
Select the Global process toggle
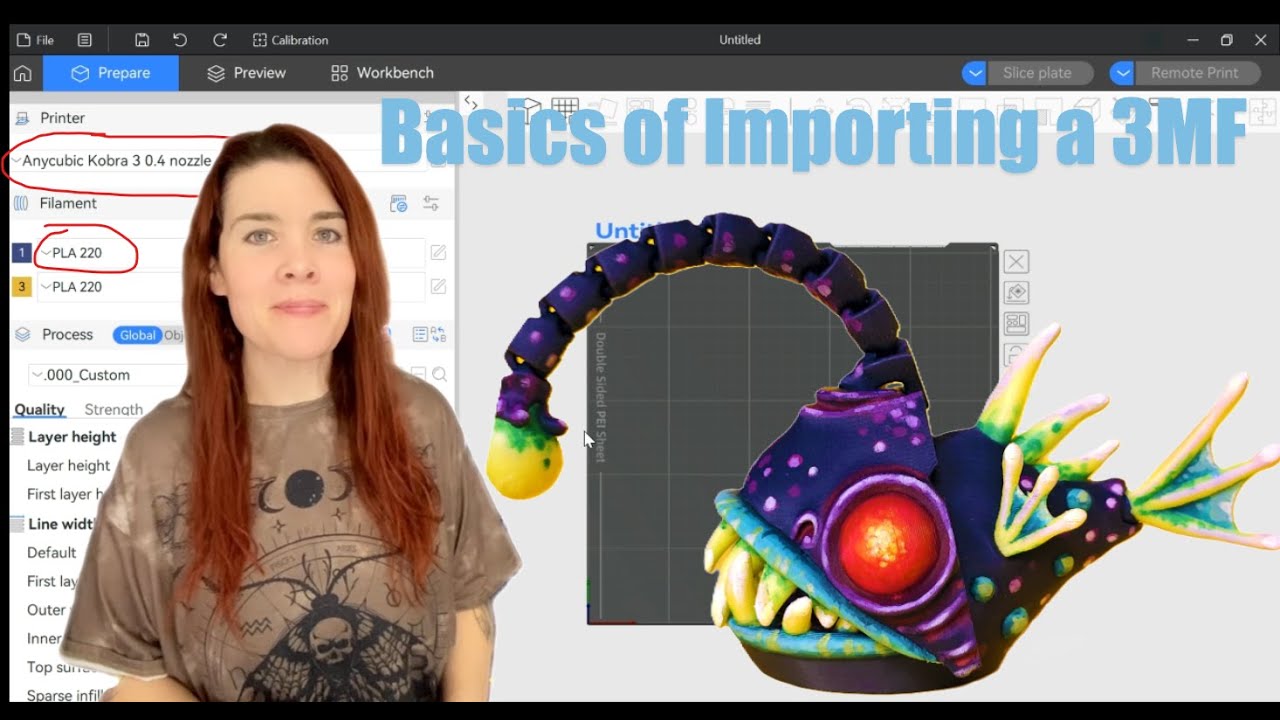click(137, 335)
